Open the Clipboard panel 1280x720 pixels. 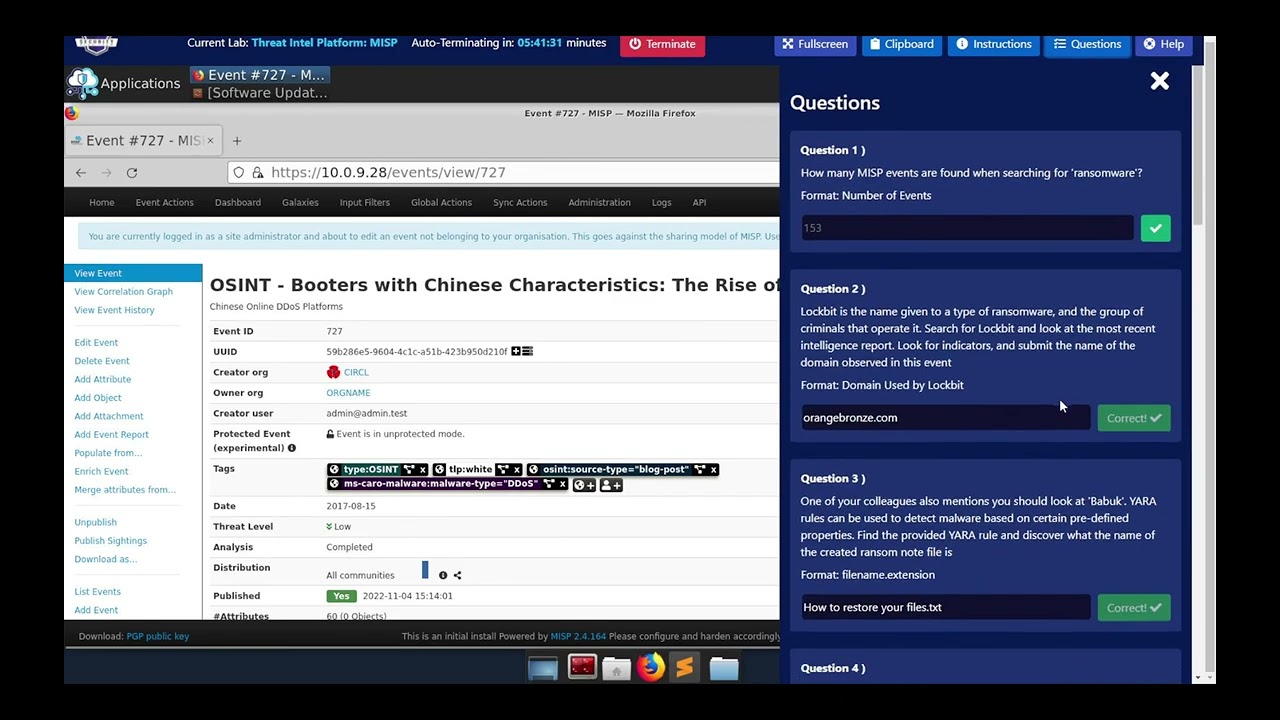(x=901, y=44)
